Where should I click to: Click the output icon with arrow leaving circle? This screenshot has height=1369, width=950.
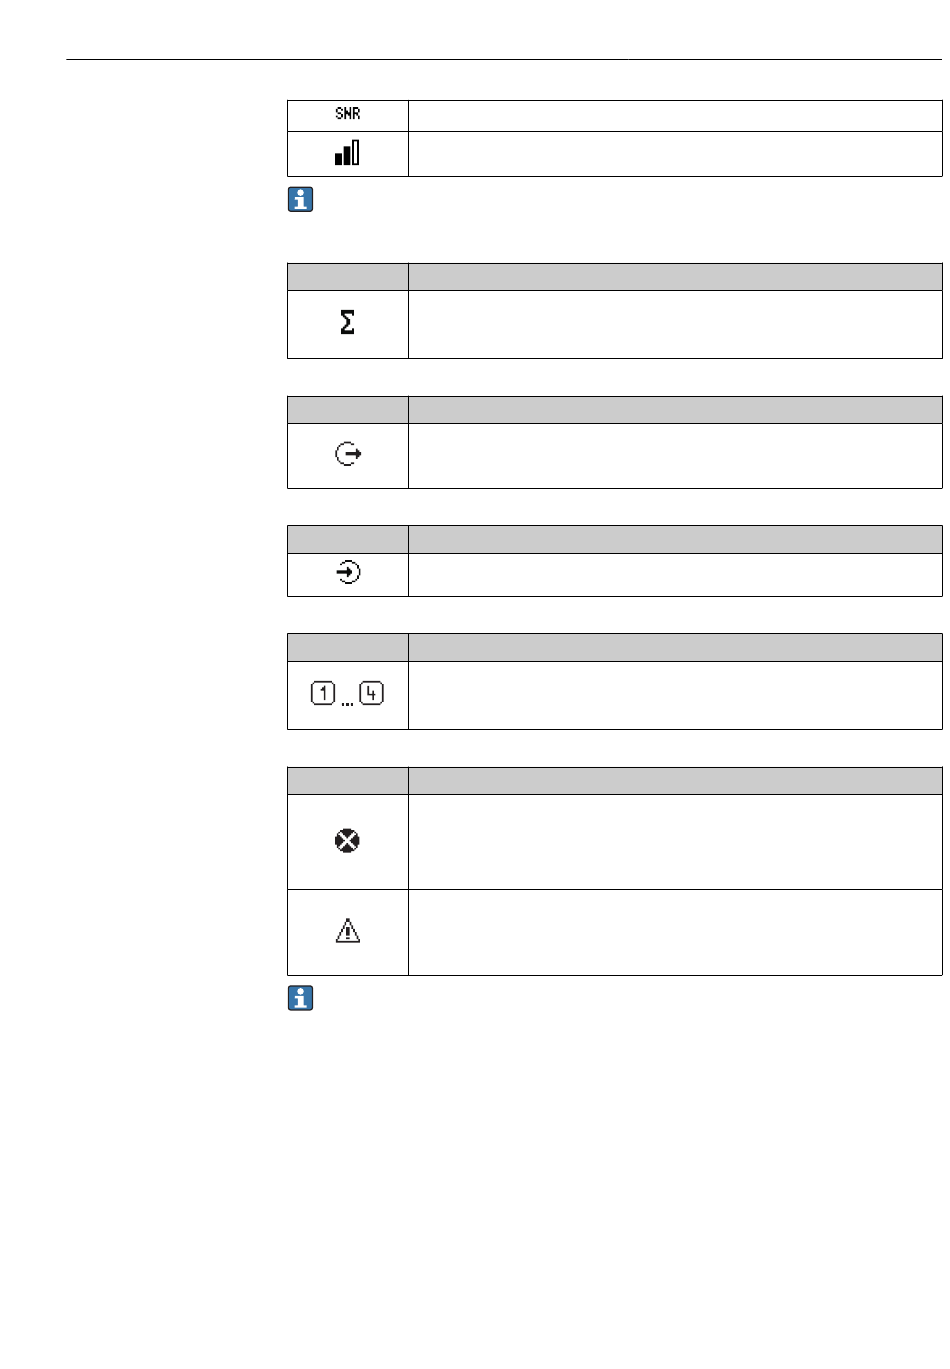click(348, 455)
